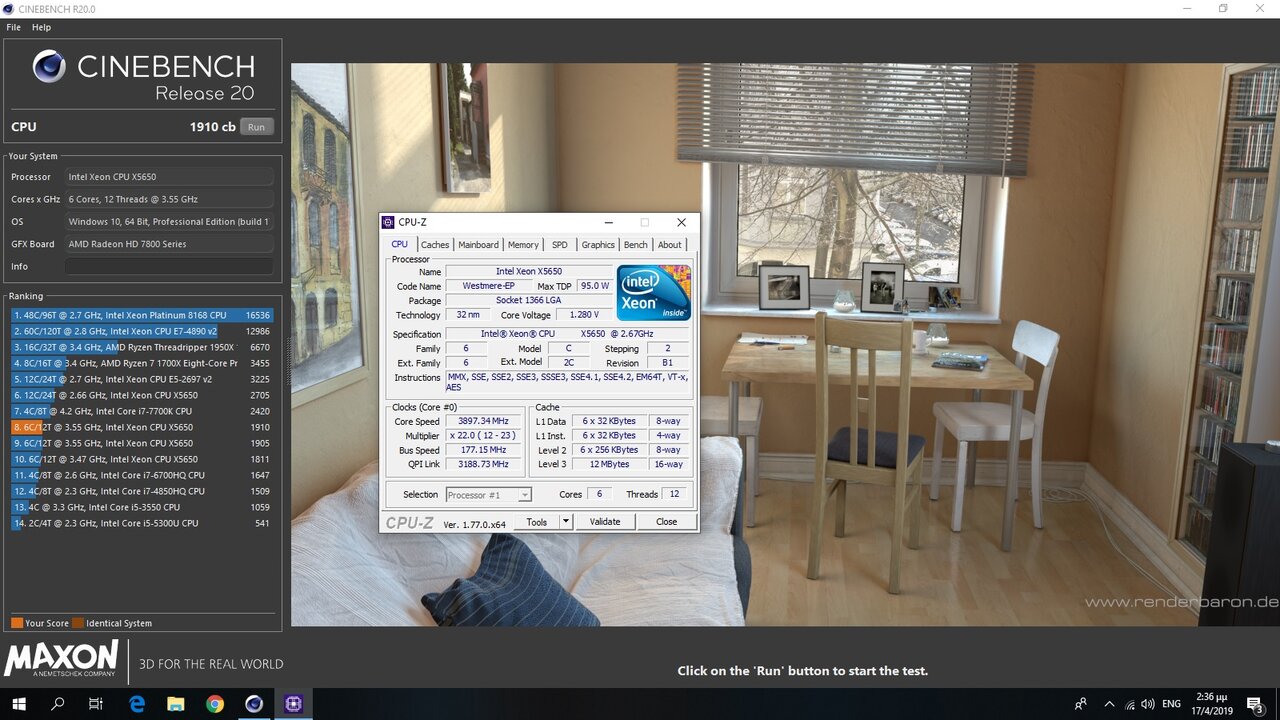Screen dimensions: 1280x720
Task: Select ranking row Xeon Platinum 8168
Action: [142, 315]
